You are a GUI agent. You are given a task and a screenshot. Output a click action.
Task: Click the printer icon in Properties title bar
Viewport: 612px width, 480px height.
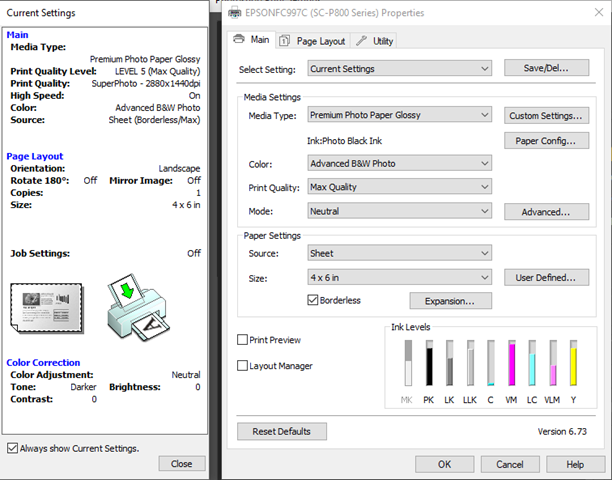(x=234, y=13)
